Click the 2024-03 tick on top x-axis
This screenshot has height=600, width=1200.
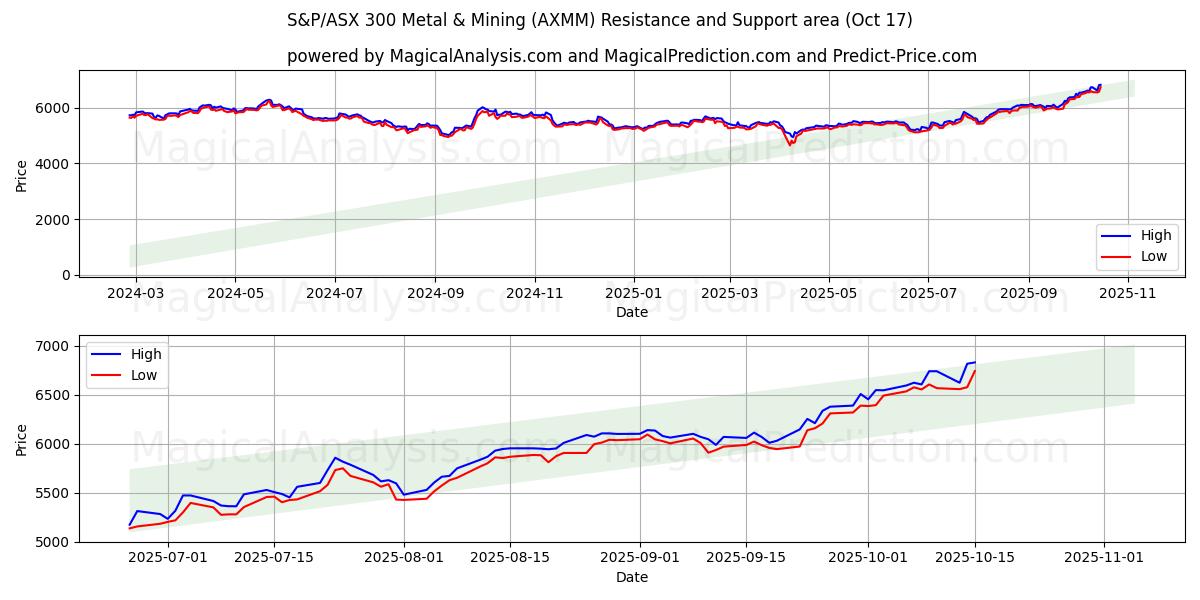[136, 294]
